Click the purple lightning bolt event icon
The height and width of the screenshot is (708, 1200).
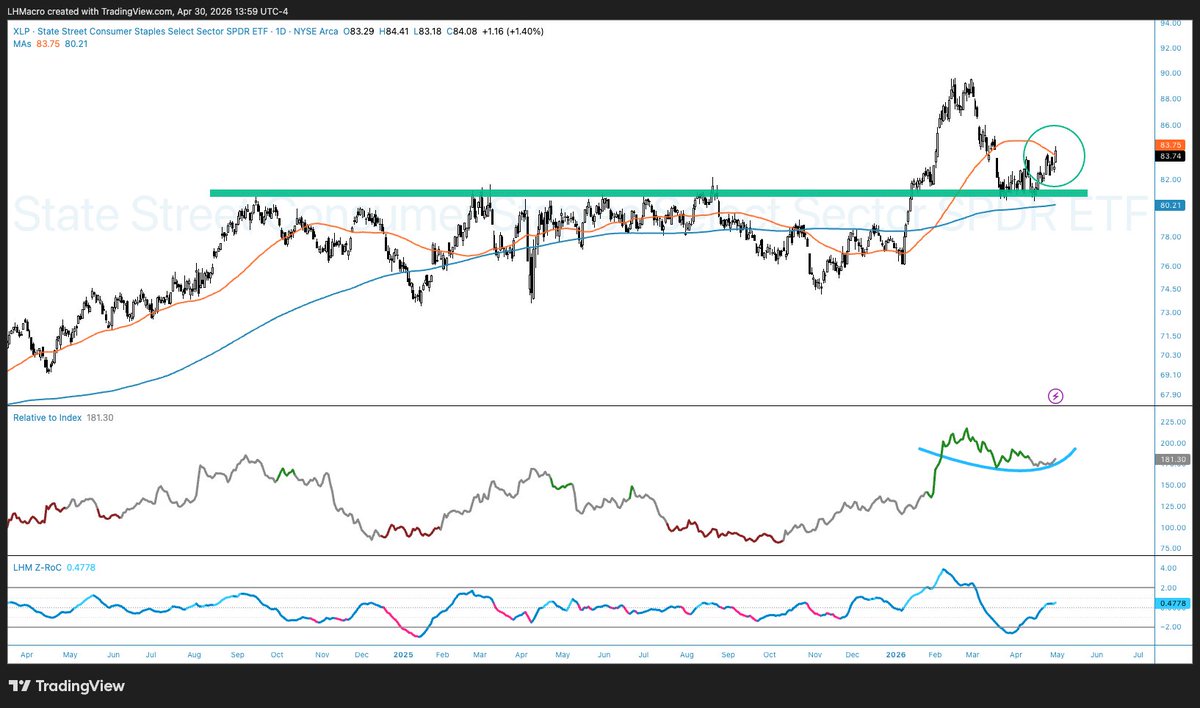pyautogui.click(x=1056, y=396)
